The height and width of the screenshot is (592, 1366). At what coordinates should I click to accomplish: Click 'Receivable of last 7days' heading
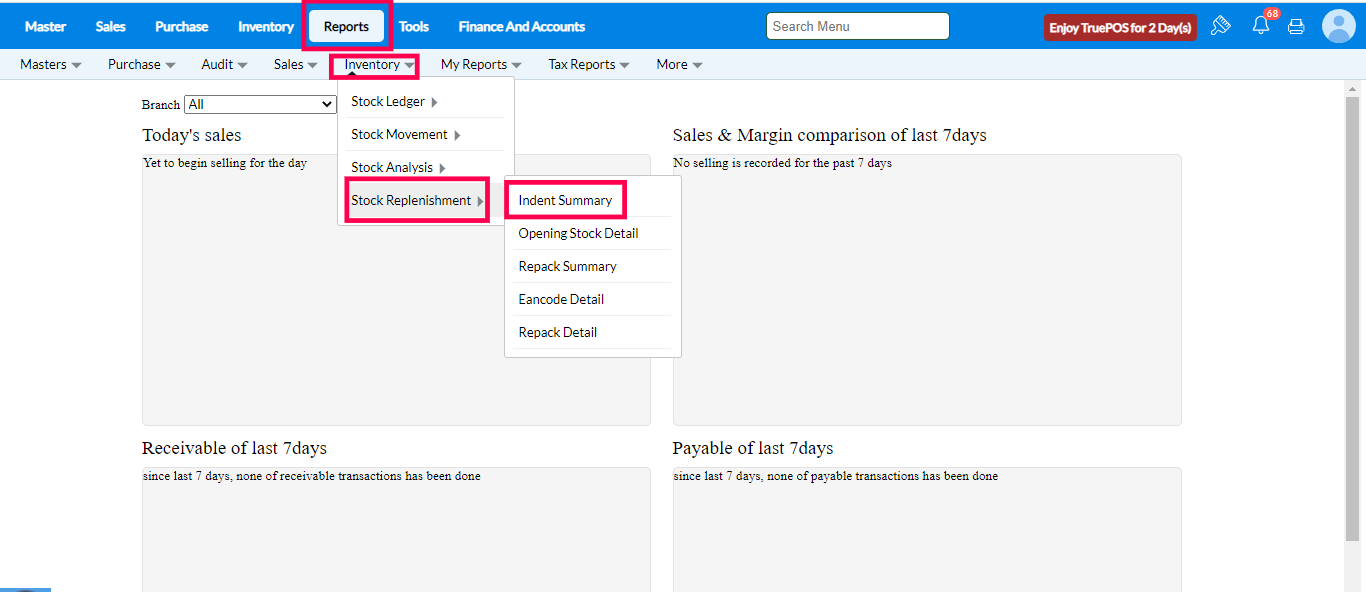(234, 448)
